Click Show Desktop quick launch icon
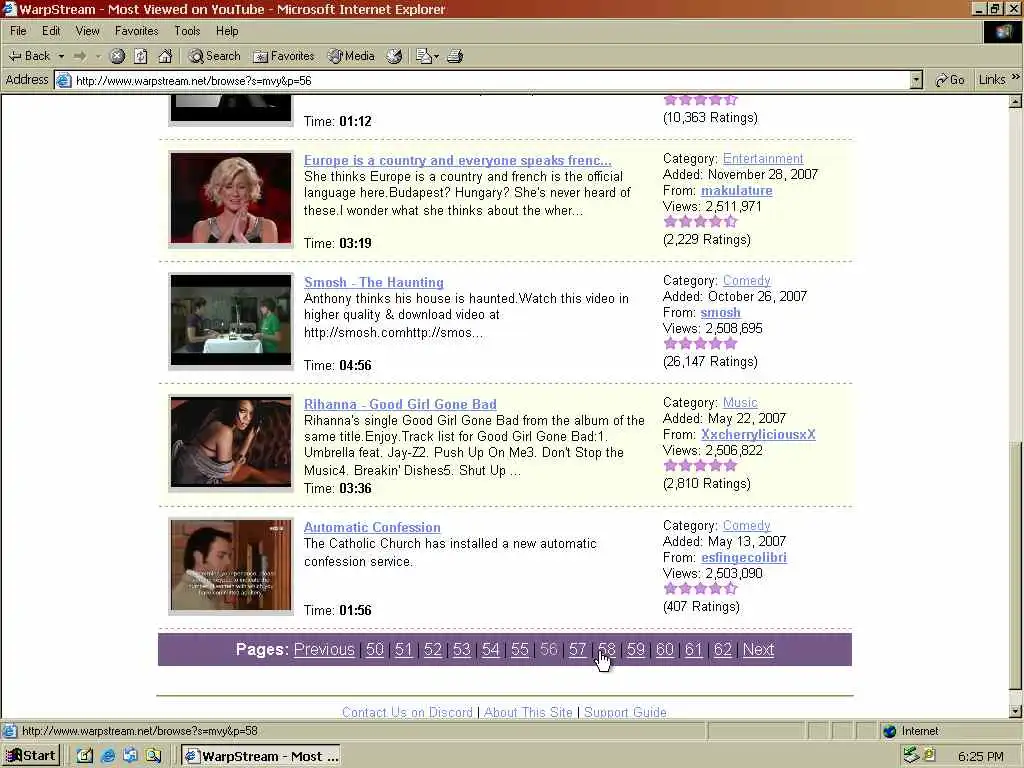This screenshot has width=1024, height=768. [85, 756]
